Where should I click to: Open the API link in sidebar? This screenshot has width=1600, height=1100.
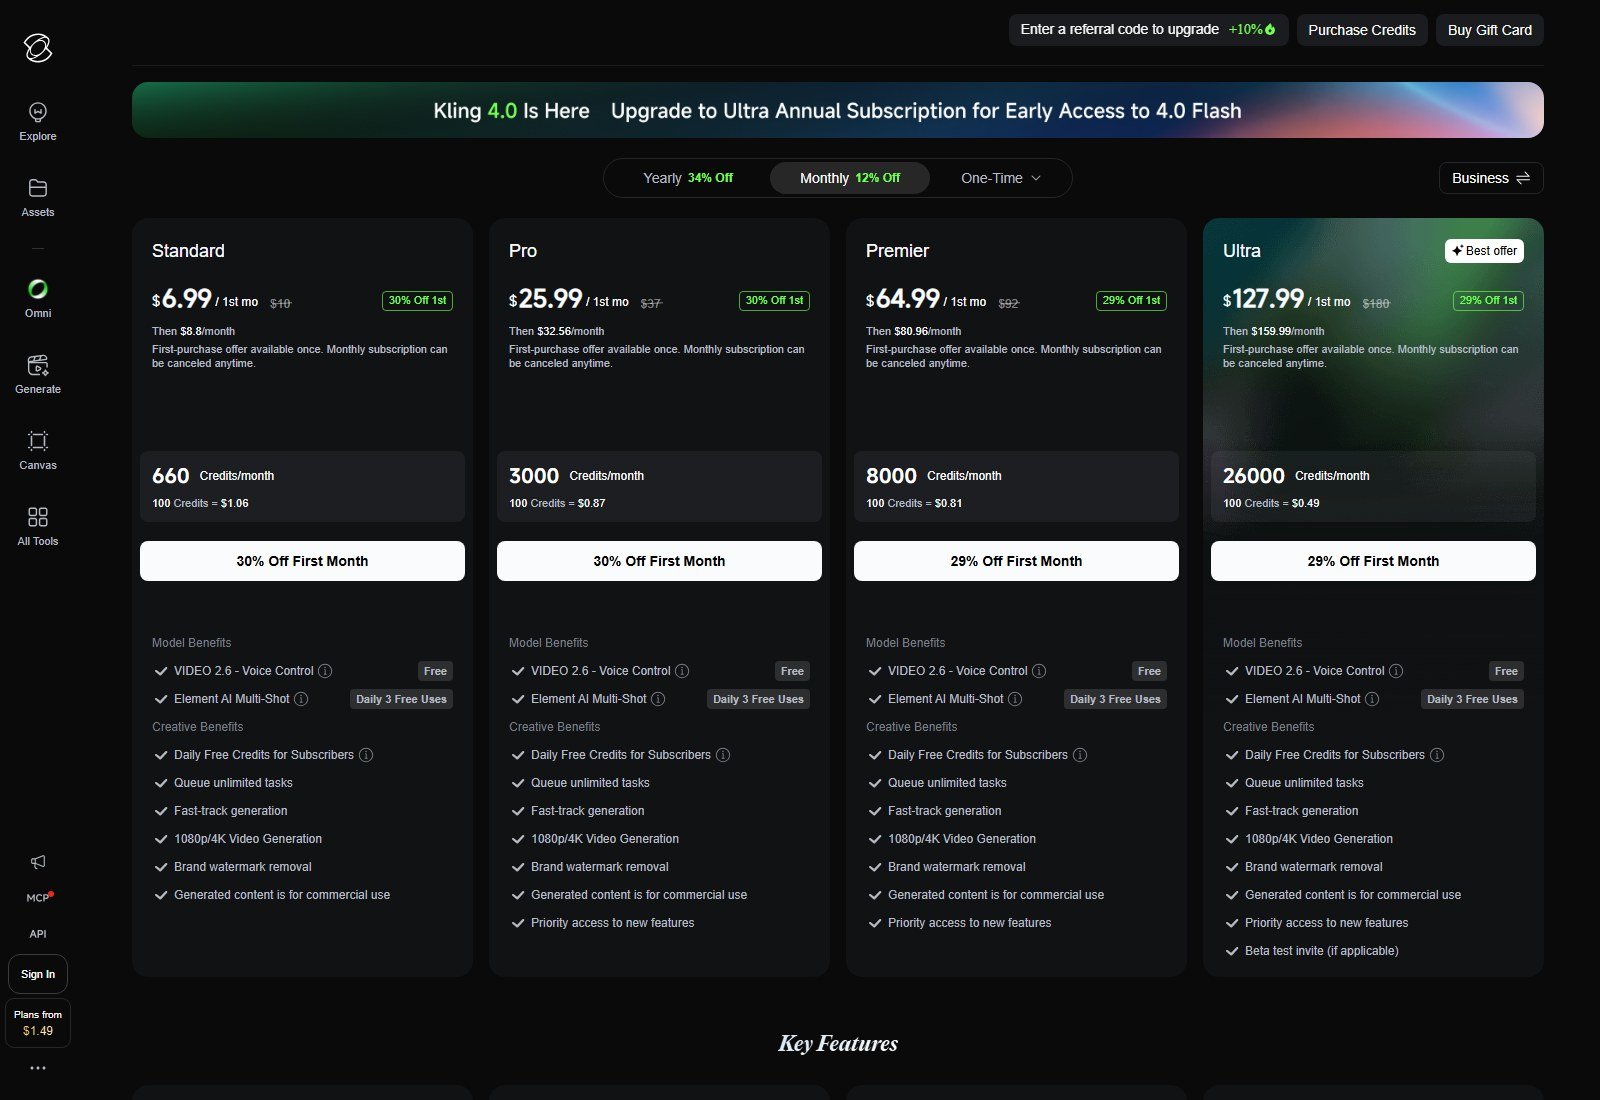pyautogui.click(x=38, y=934)
